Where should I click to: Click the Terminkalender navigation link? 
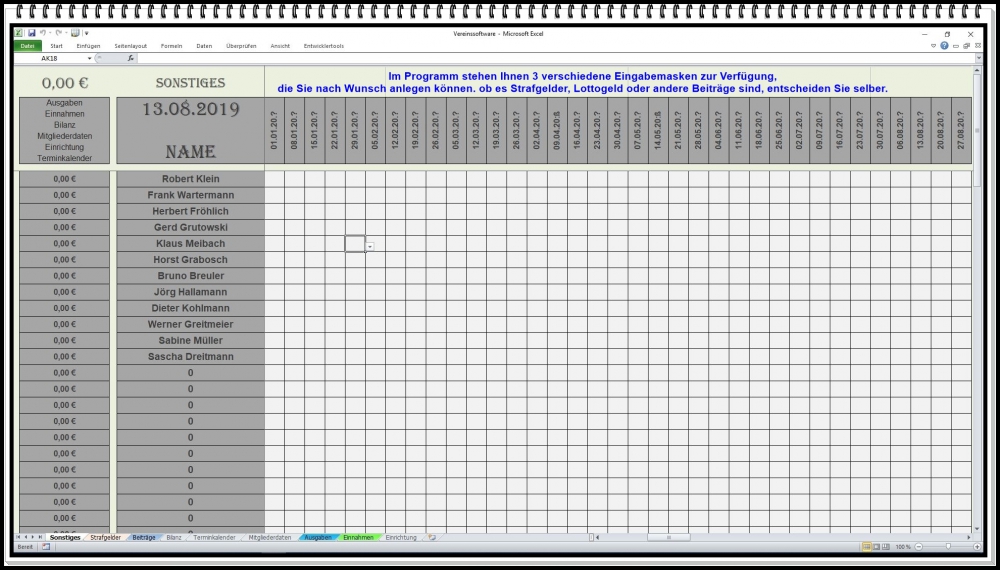click(65, 158)
